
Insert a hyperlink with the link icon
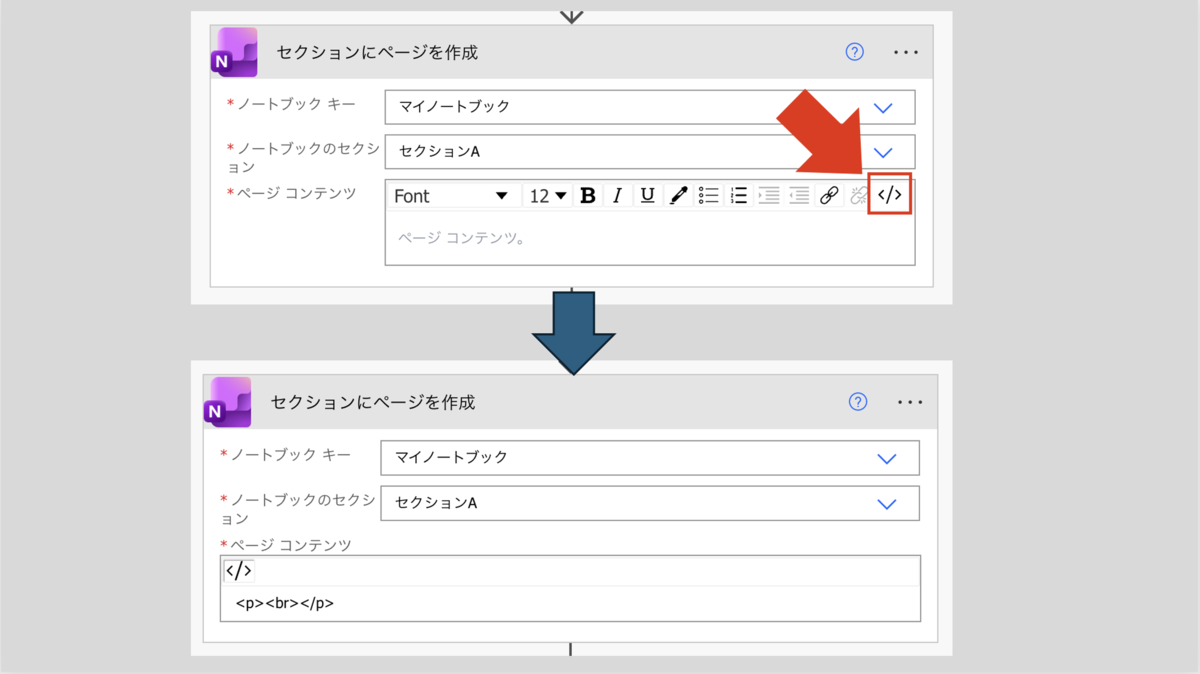point(828,196)
